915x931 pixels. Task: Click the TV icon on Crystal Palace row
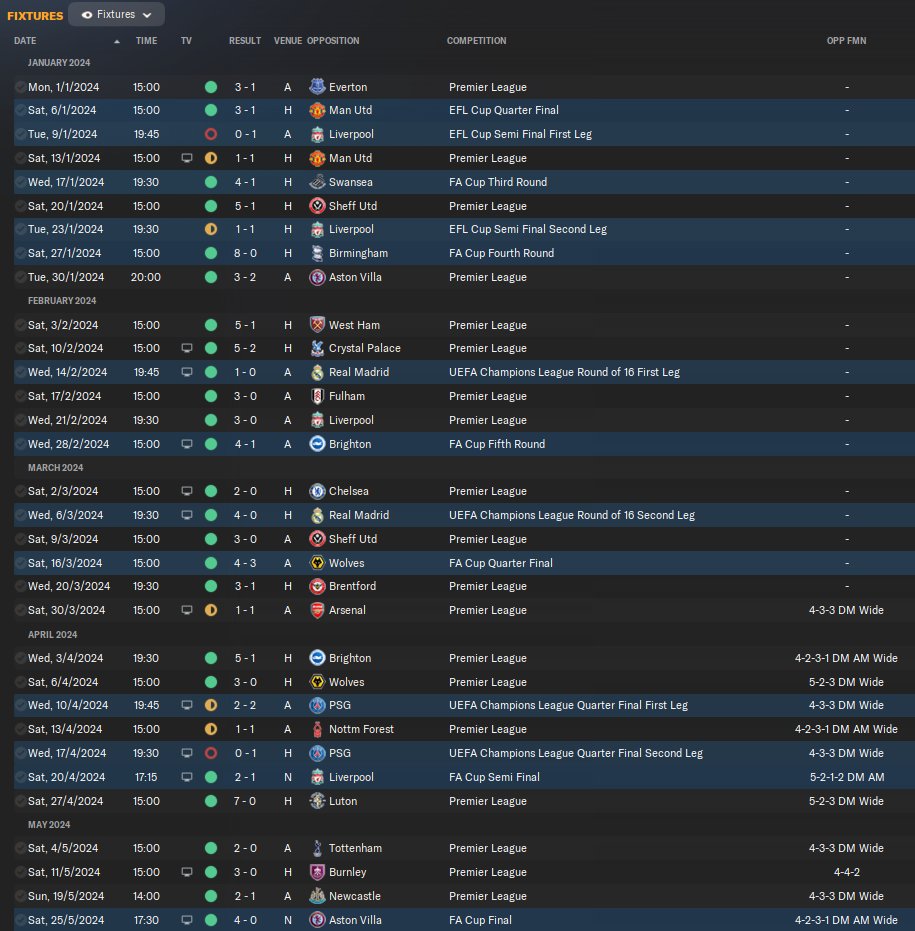[186, 348]
